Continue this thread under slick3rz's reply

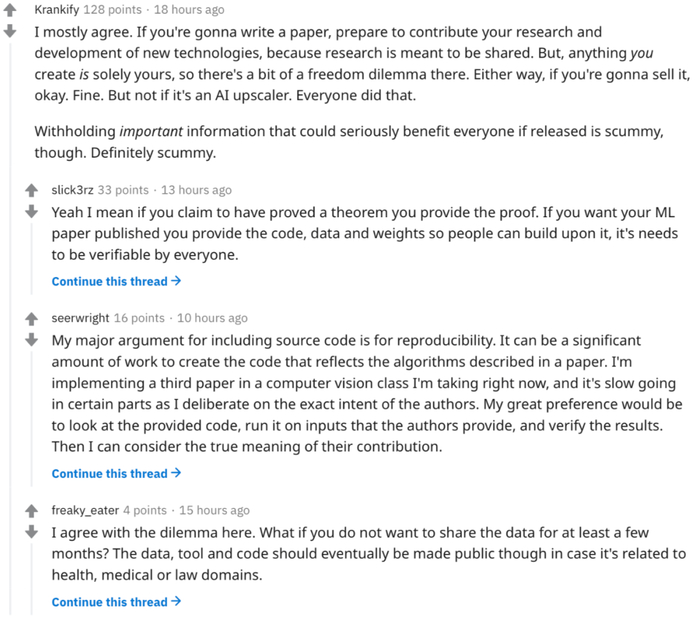(x=116, y=282)
